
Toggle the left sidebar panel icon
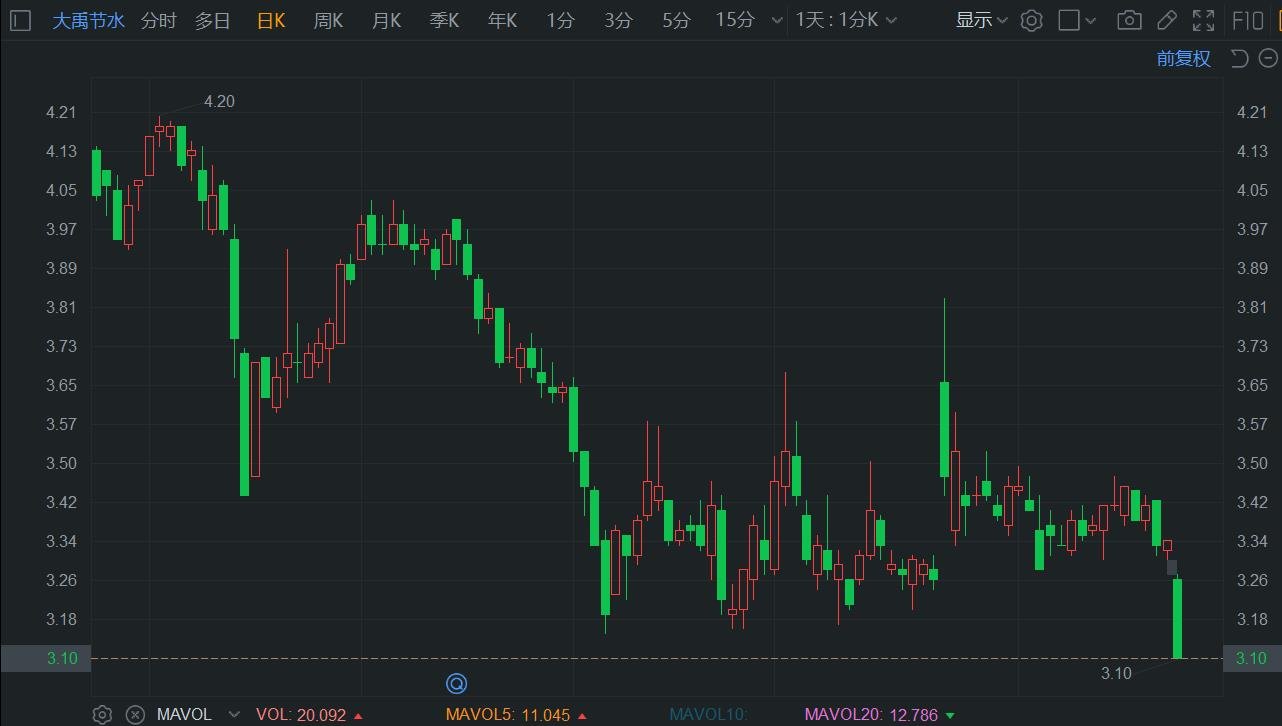[20, 20]
